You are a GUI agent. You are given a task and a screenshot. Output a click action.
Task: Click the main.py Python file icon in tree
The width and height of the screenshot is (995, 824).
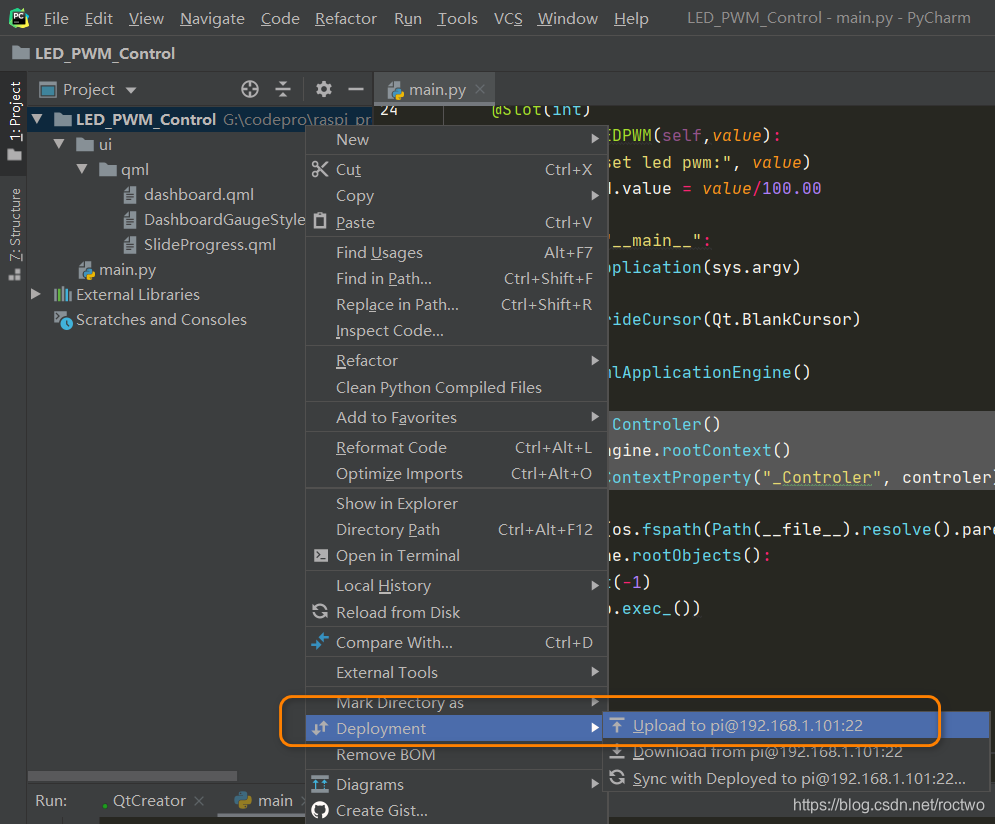[x=86, y=270]
